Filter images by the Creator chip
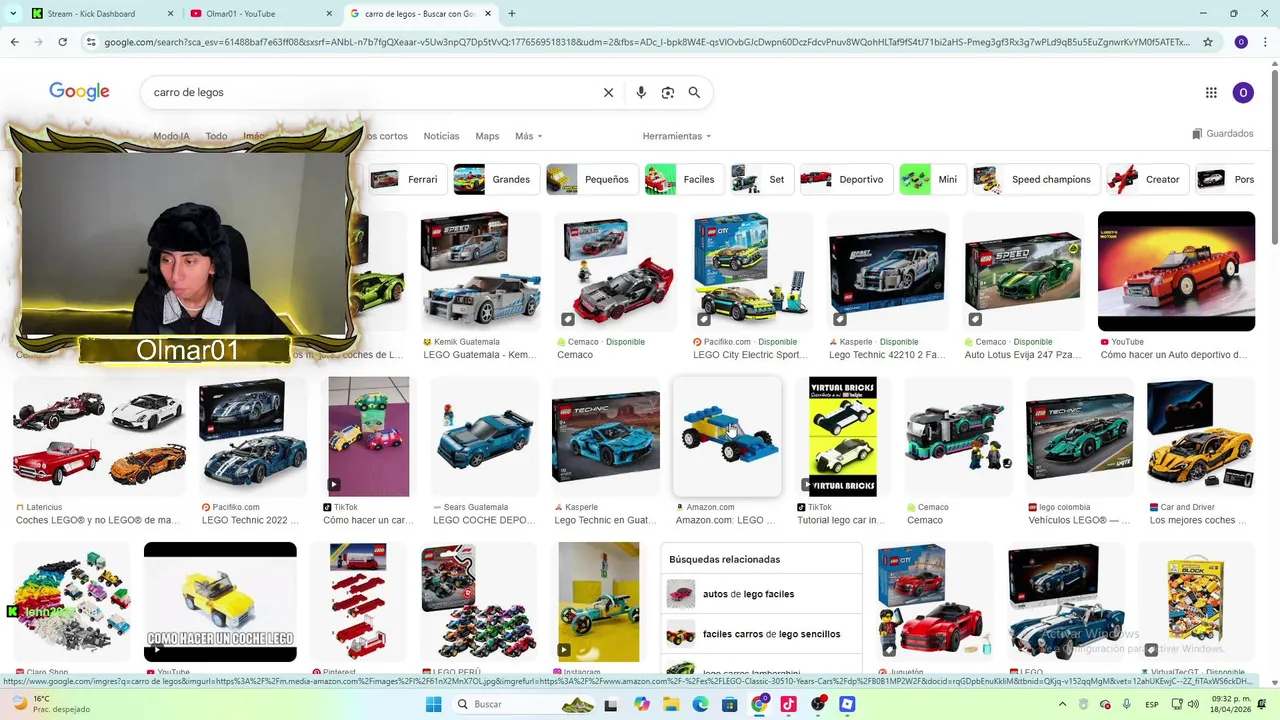Viewport: 1280px width, 720px height. pos(1148,179)
